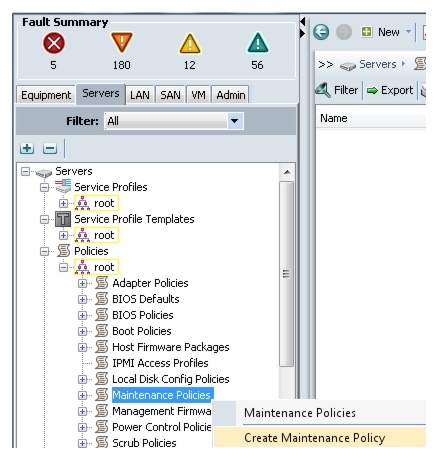
Task: Select the Power Control Policies tree item
Action: tap(161, 427)
